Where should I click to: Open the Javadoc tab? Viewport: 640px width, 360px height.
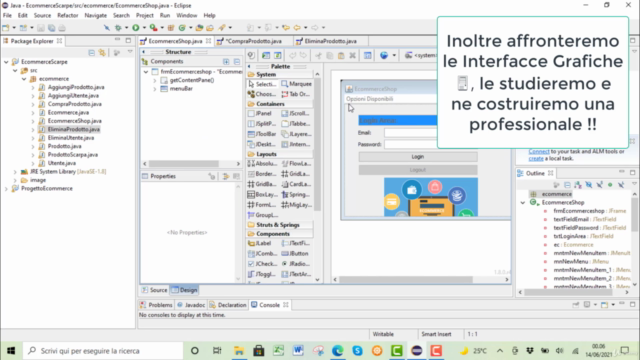[x=191, y=305]
